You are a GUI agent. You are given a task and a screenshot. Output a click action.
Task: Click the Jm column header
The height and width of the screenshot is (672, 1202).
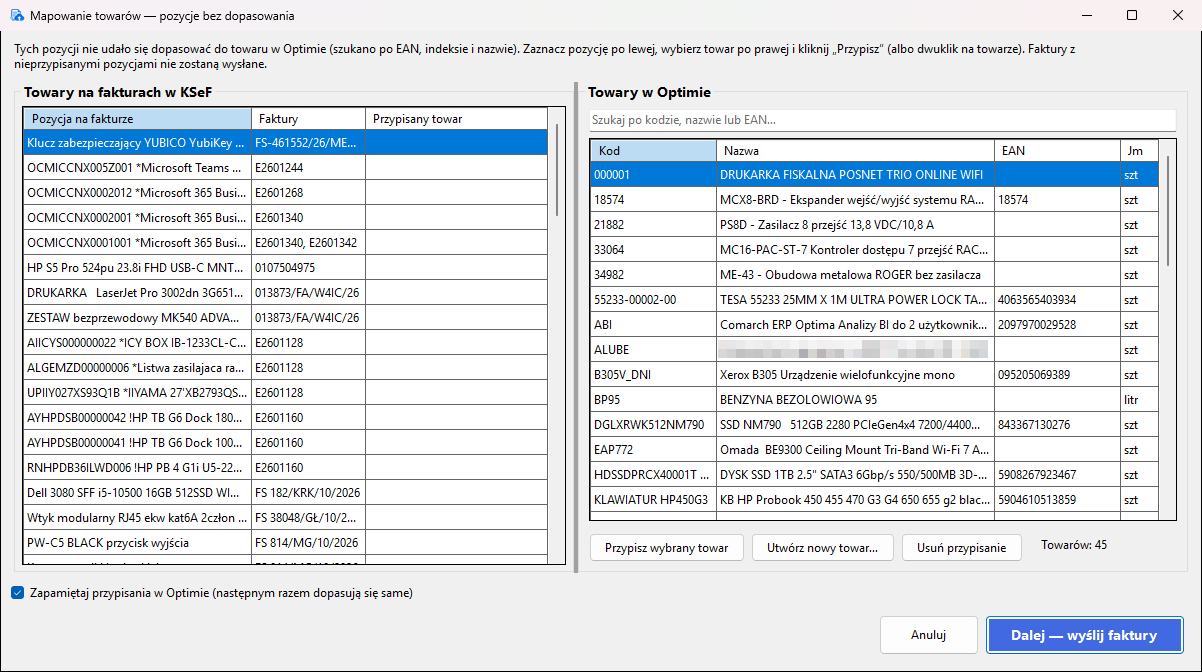[1139, 151]
